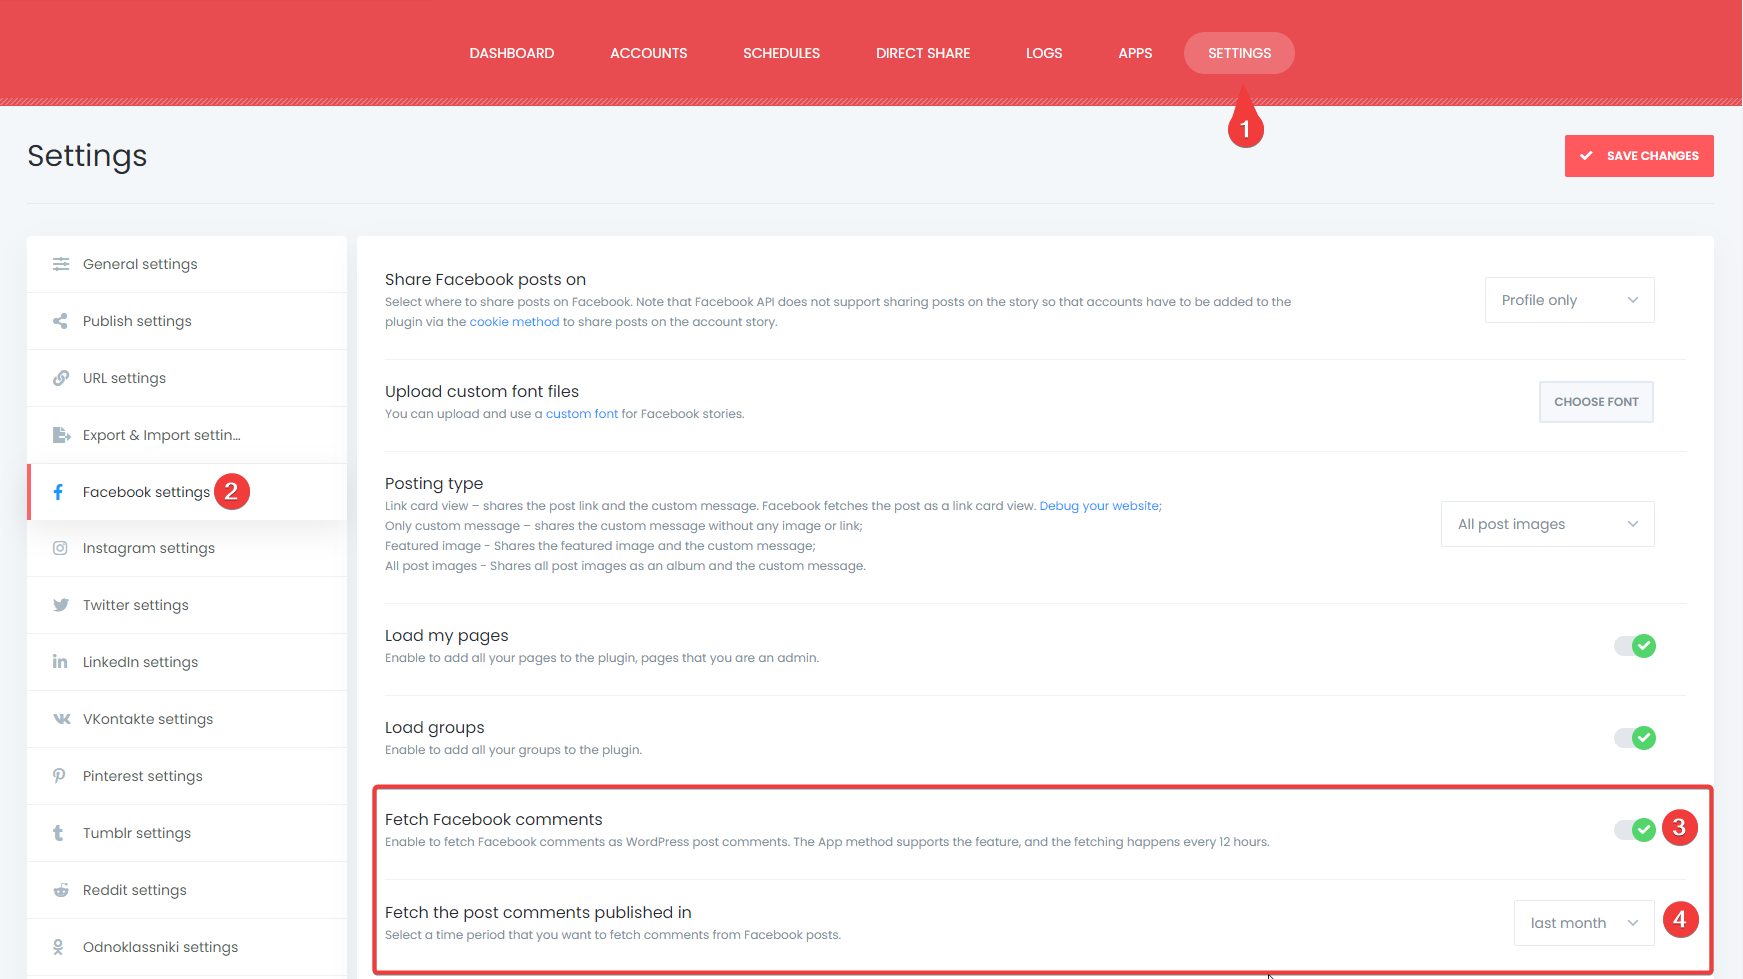Click the URL settings link icon

pos(61,378)
